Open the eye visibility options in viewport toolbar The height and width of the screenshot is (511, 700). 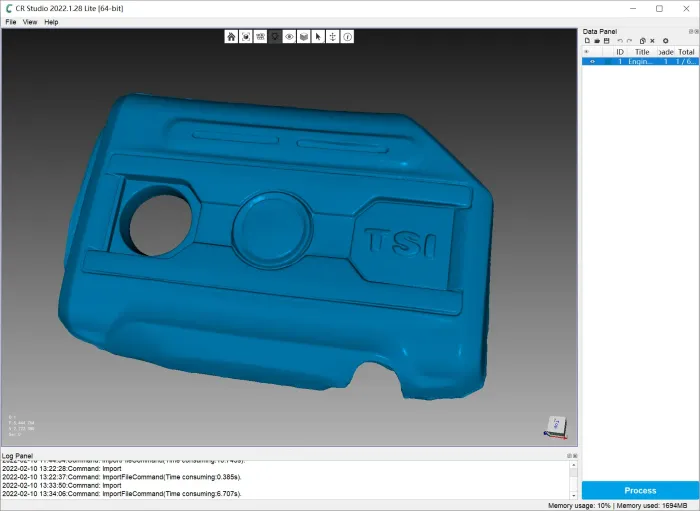289,37
